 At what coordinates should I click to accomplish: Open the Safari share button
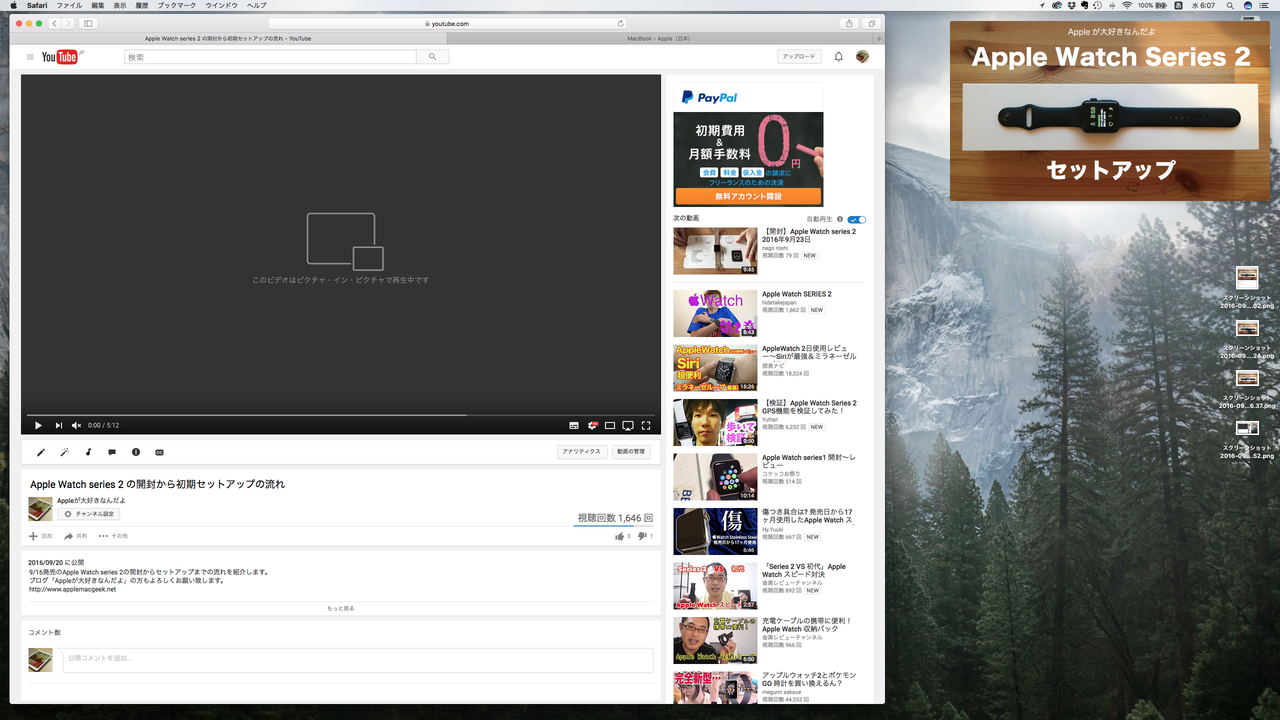[849, 23]
